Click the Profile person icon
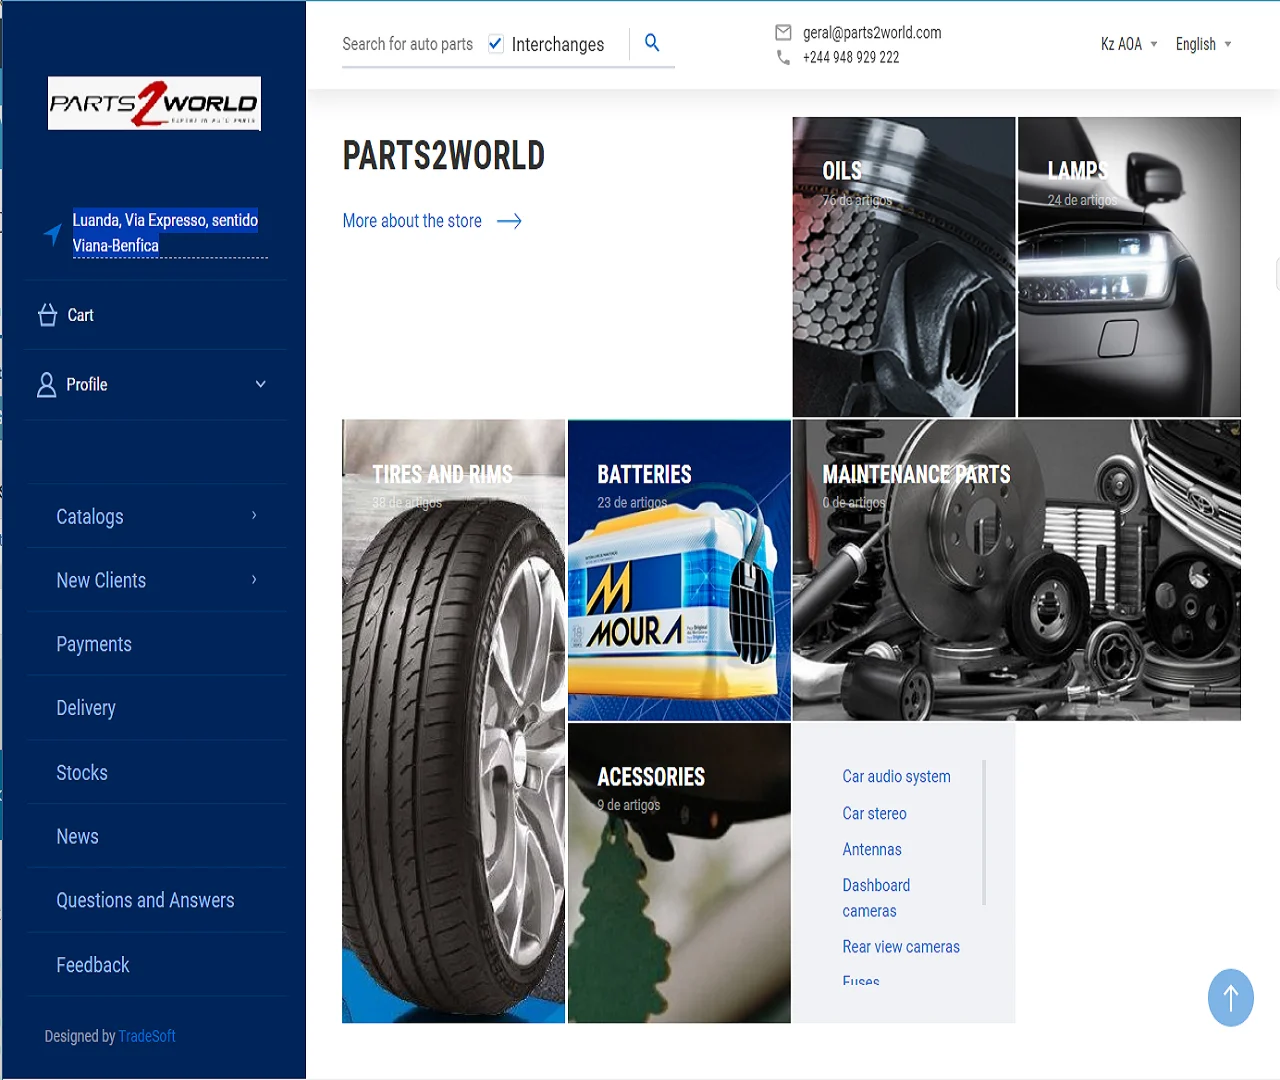Screen dimensions: 1280x1080 pos(46,384)
